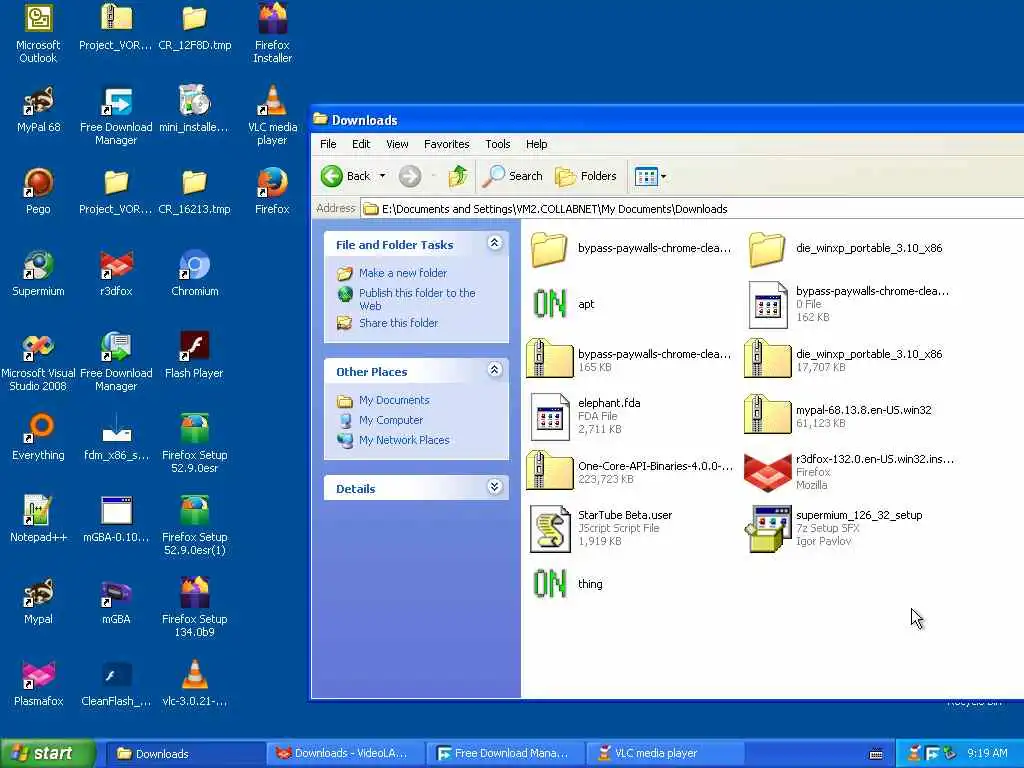Click the Up folder toolbar icon
Viewport: 1024px width, 768px height.
point(458,176)
